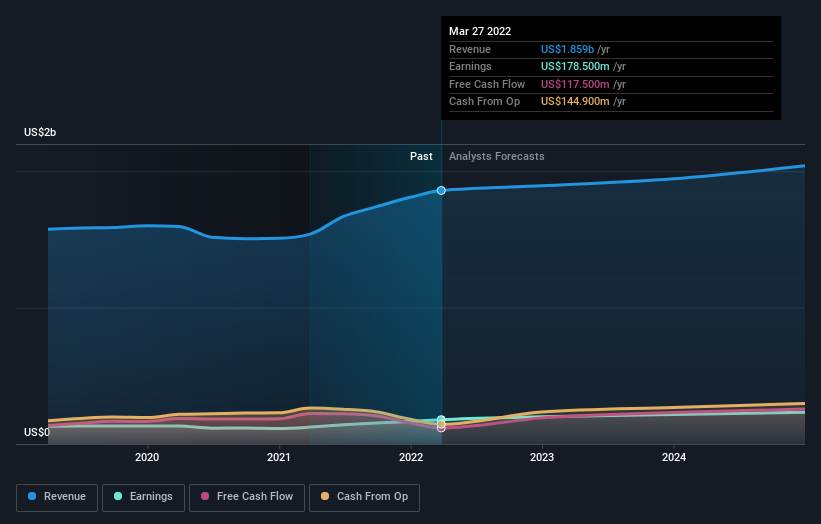Click the US$178.500m earnings value
The width and height of the screenshot is (821, 524).
(575, 66)
